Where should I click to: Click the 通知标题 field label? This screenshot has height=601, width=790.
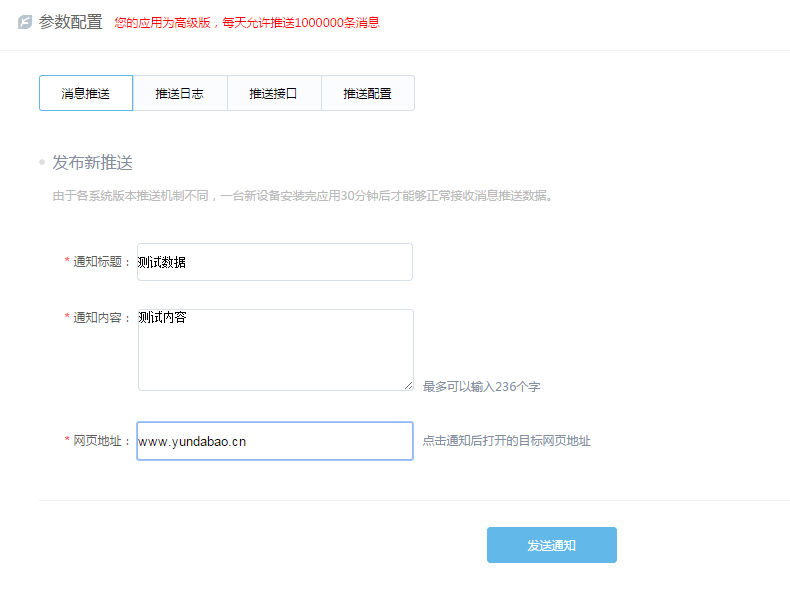(101, 262)
